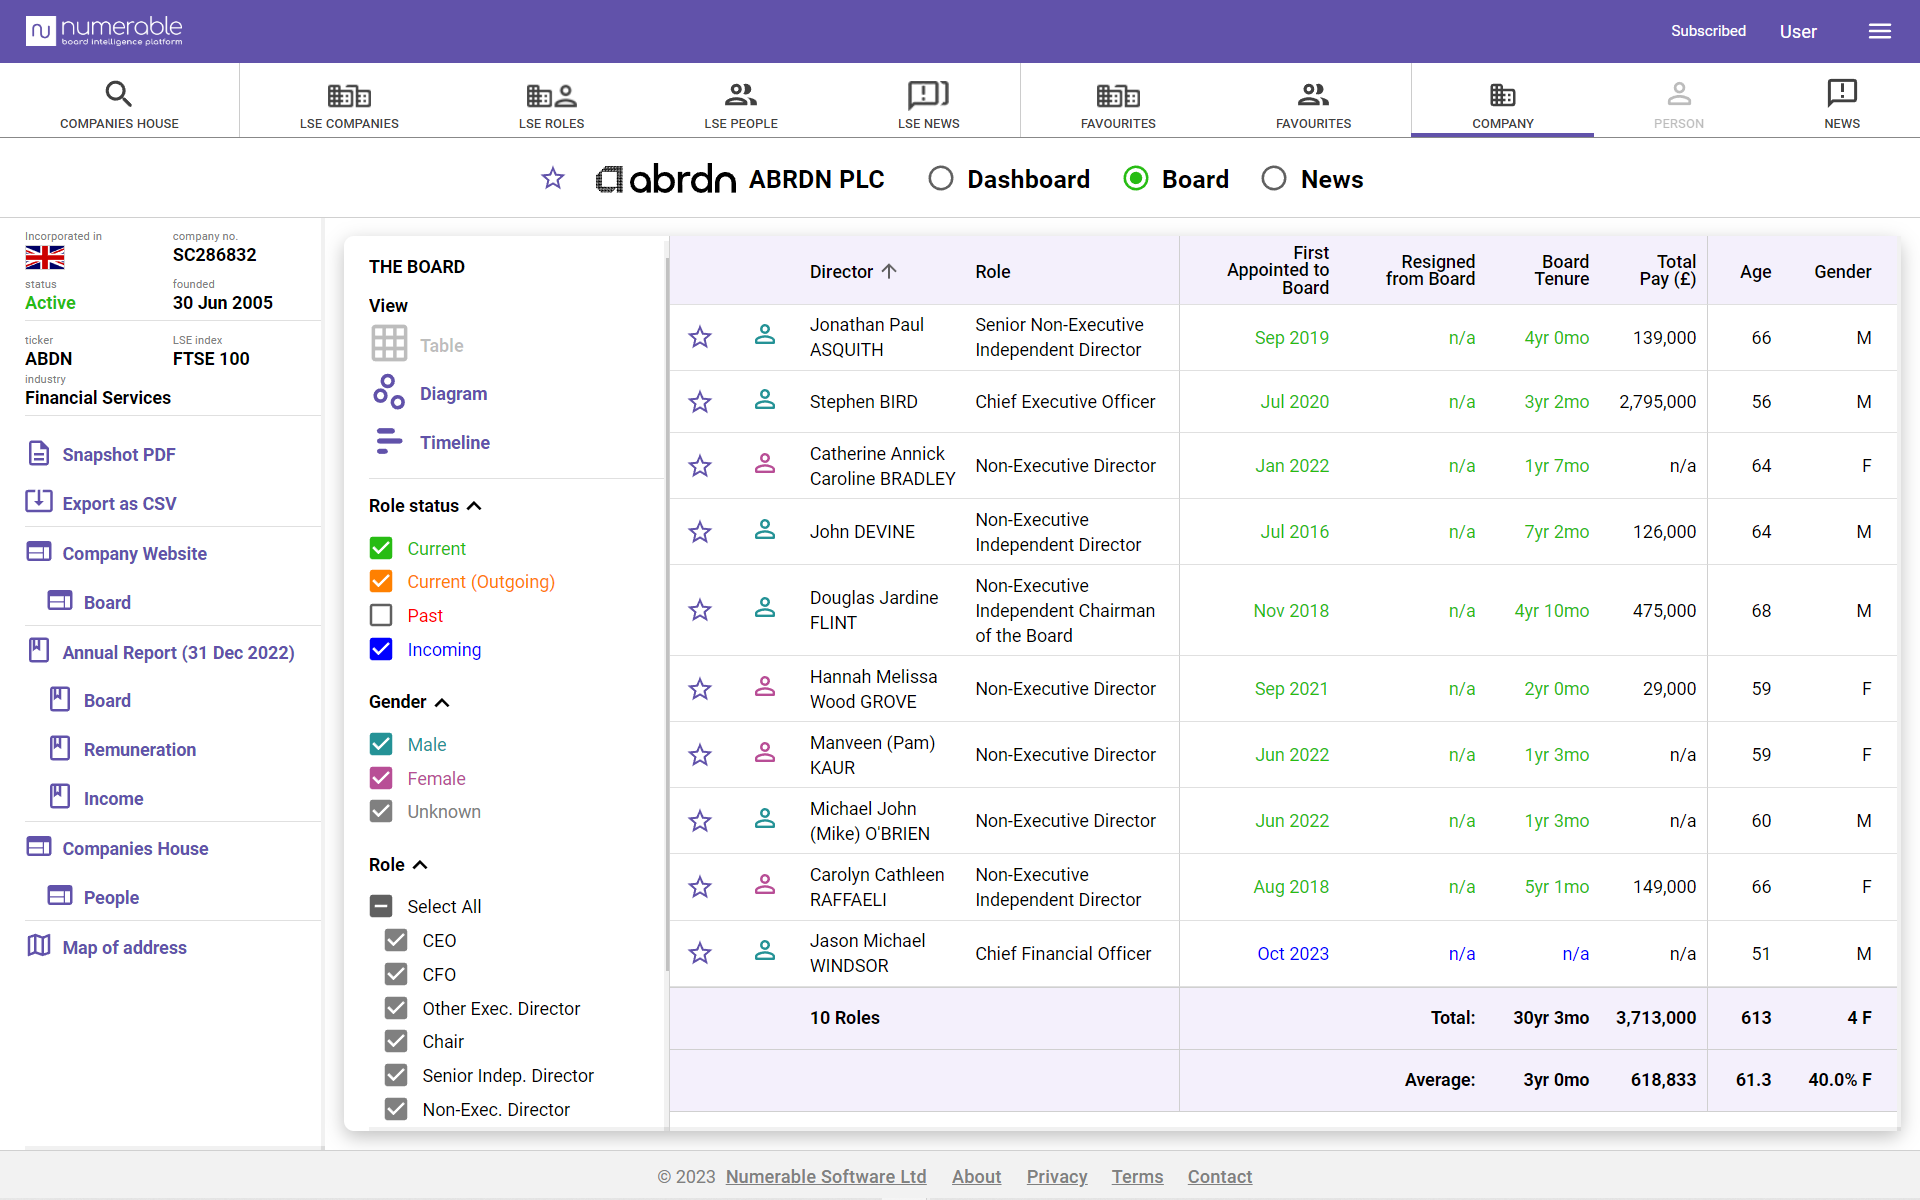Open Remuneration under Annual Report
1920x1200 pixels.
[x=140, y=749]
